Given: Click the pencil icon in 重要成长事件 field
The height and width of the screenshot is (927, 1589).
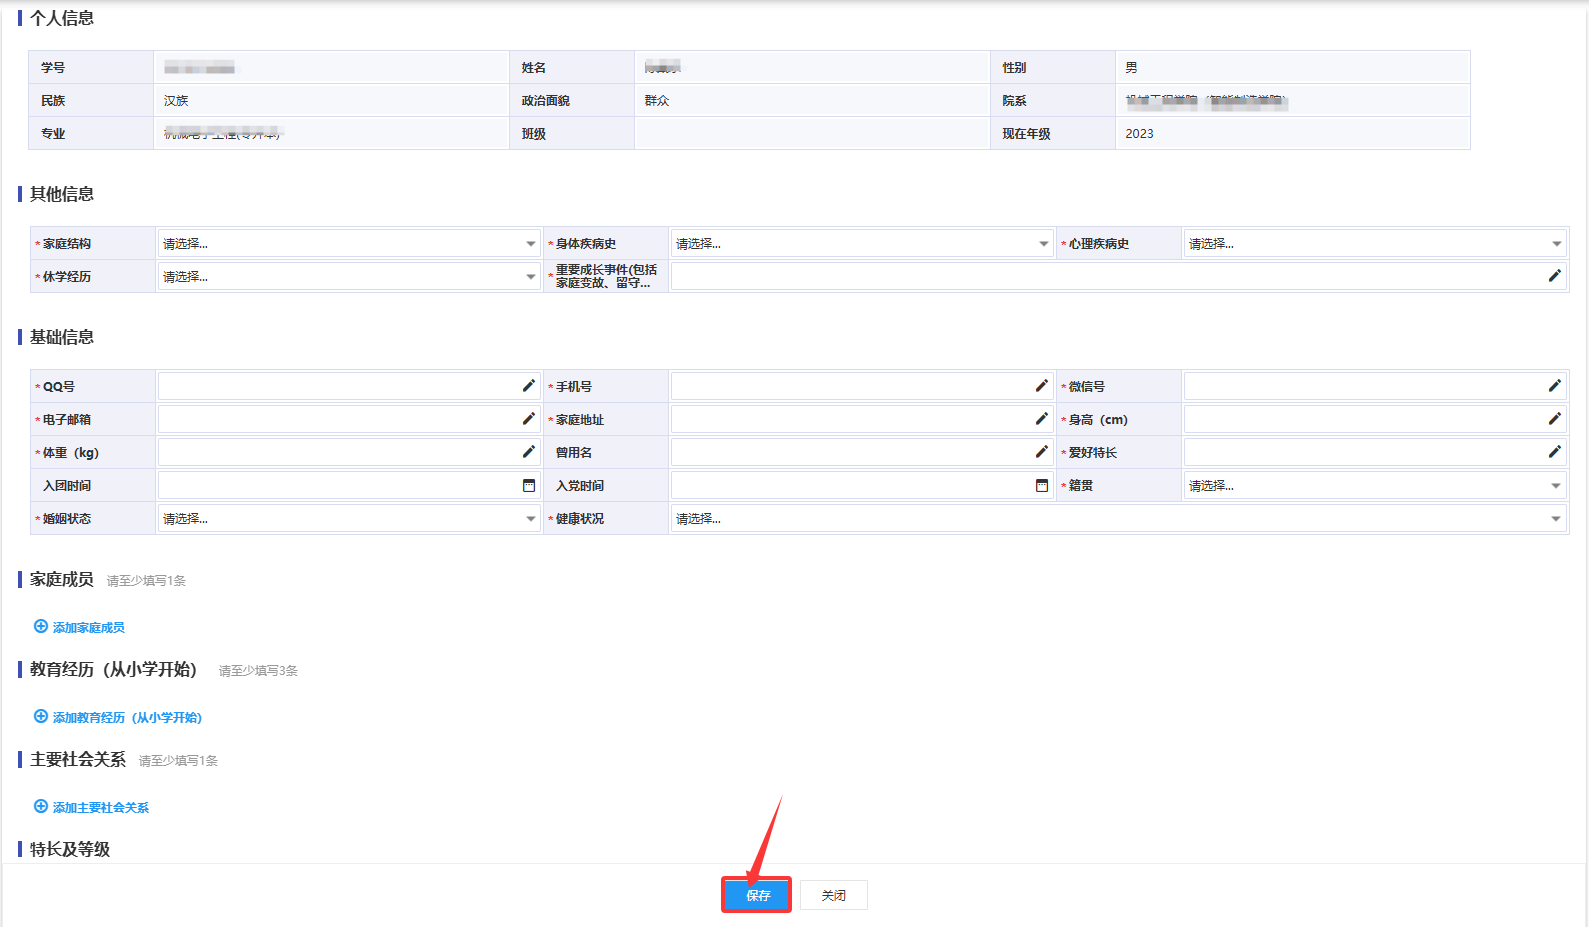Looking at the screenshot, I should point(1555,276).
